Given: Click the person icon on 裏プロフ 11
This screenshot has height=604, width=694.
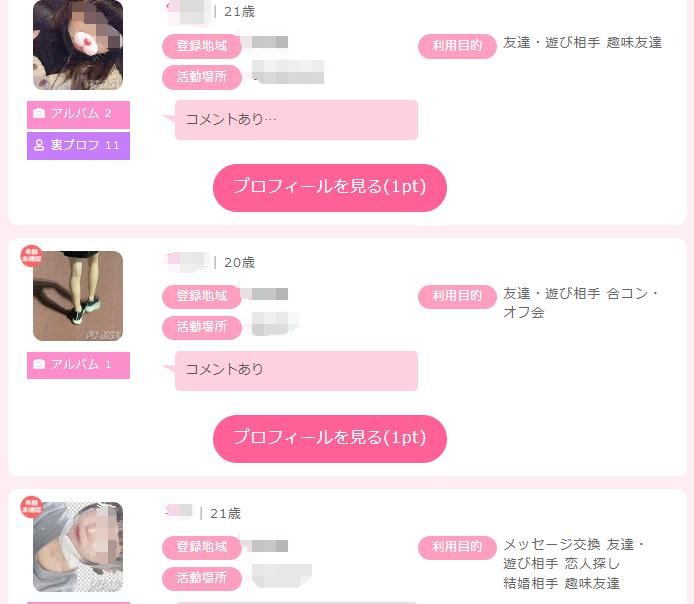Looking at the screenshot, I should tap(39, 145).
